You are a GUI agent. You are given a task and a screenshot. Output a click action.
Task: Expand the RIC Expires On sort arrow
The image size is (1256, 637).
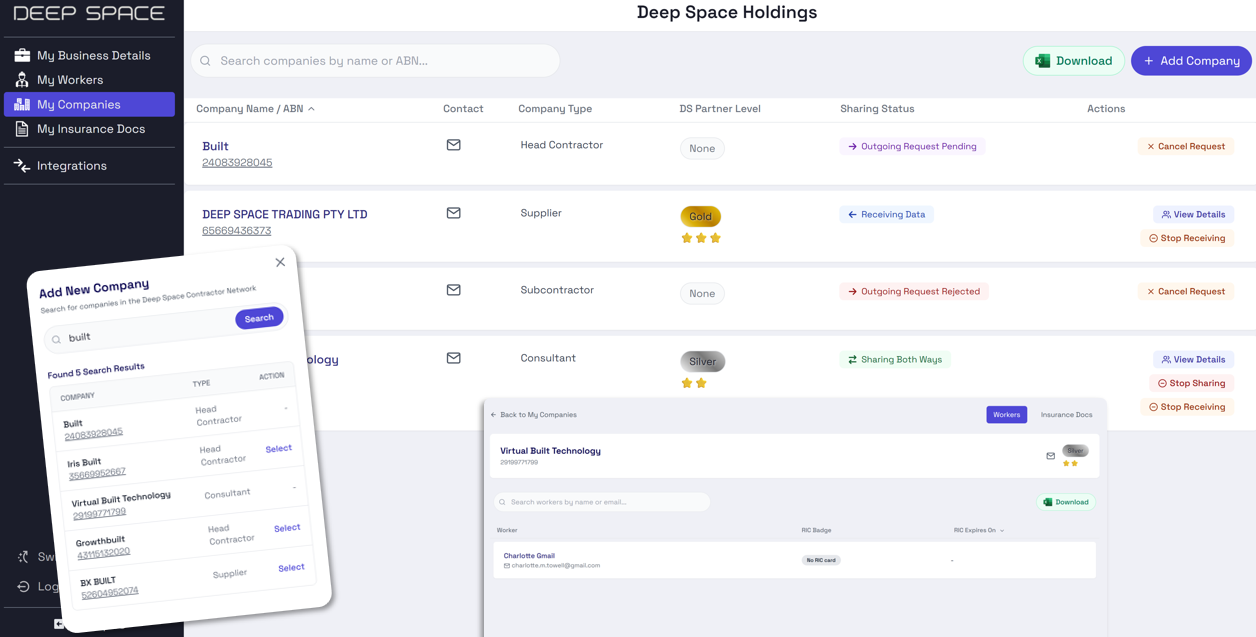point(1002,531)
